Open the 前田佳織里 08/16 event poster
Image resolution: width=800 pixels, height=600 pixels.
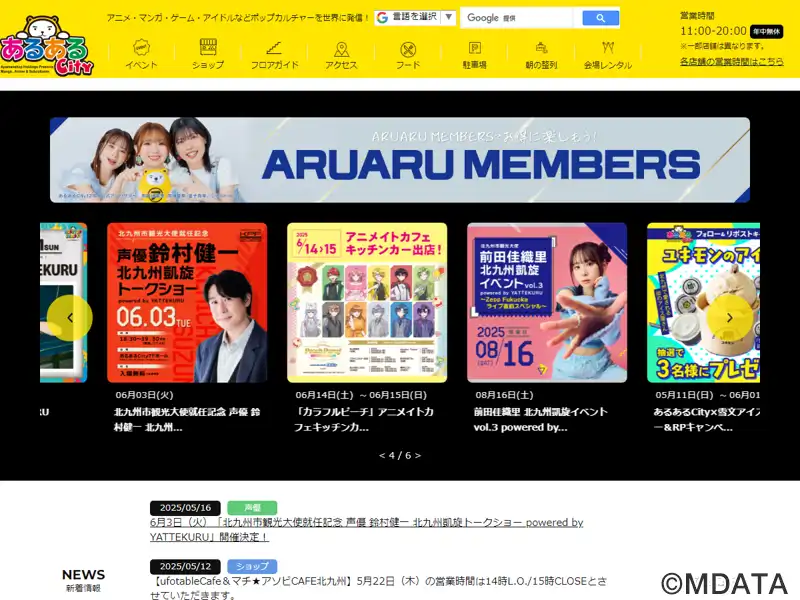pyautogui.click(x=547, y=303)
